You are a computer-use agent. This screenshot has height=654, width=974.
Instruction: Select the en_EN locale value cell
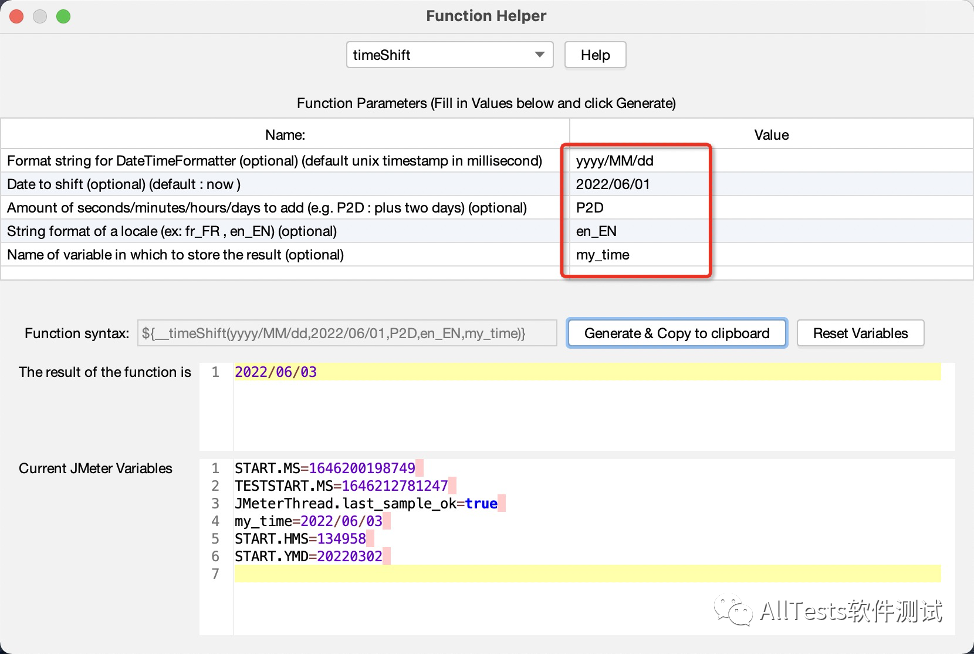point(771,231)
